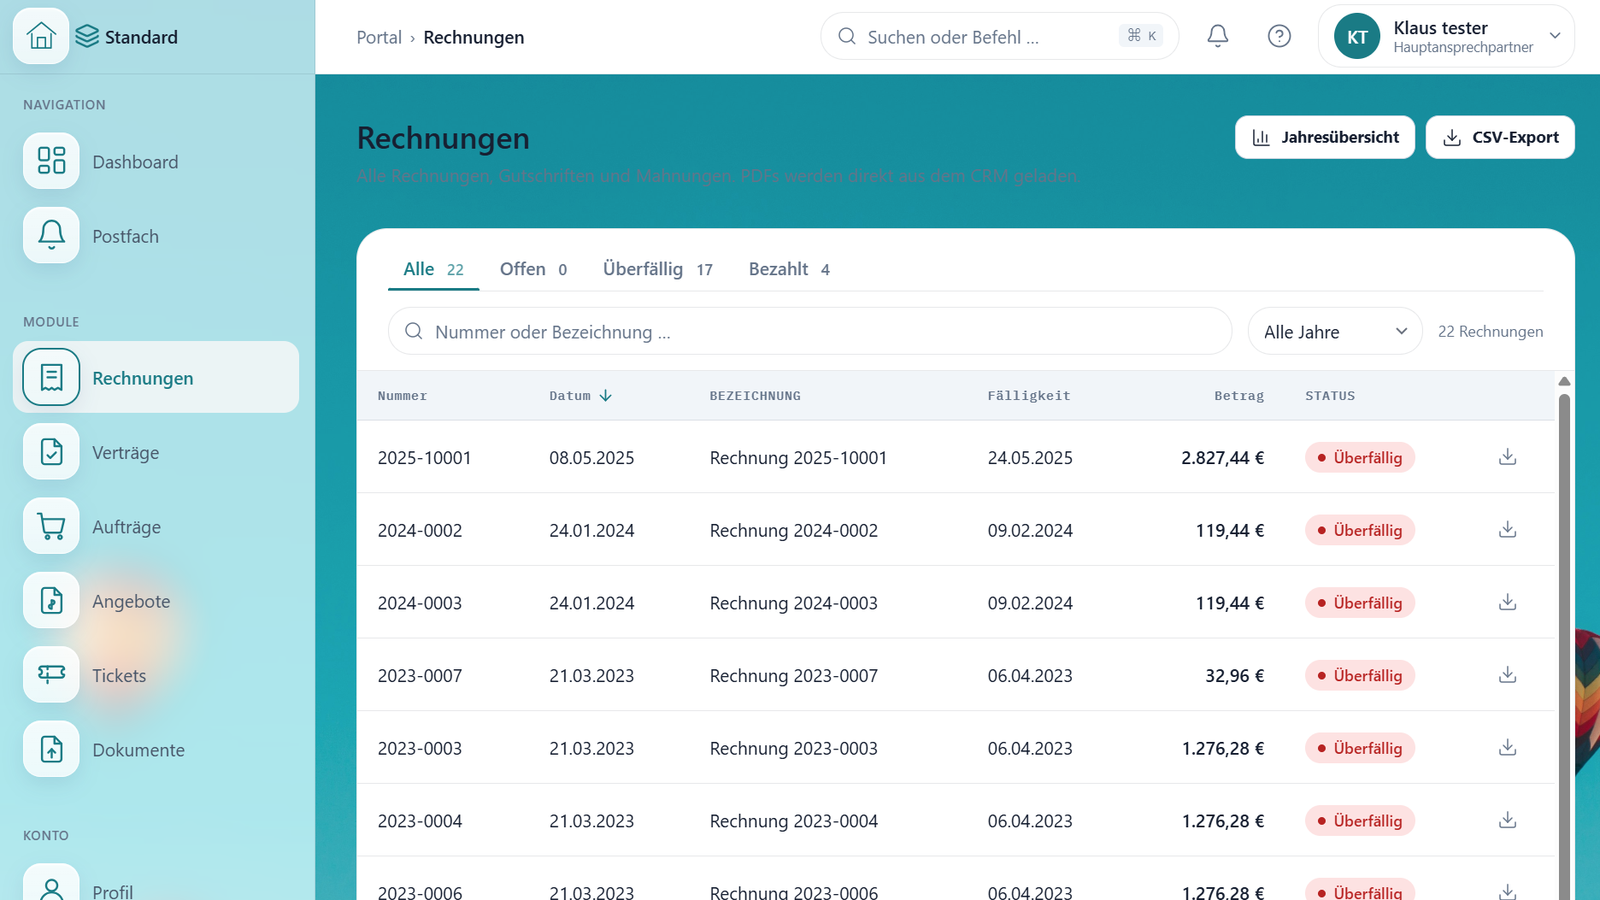This screenshot has height=900, width=1600.
Task: Click the Nummer column header
Action: [402, 396]
